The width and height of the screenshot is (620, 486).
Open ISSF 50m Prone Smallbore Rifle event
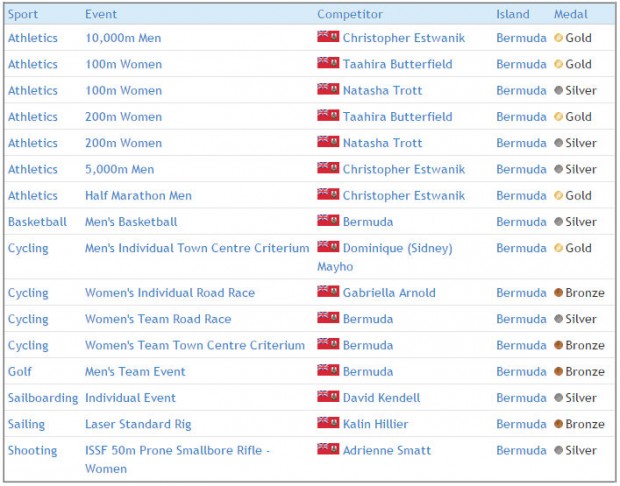point(177,451)
